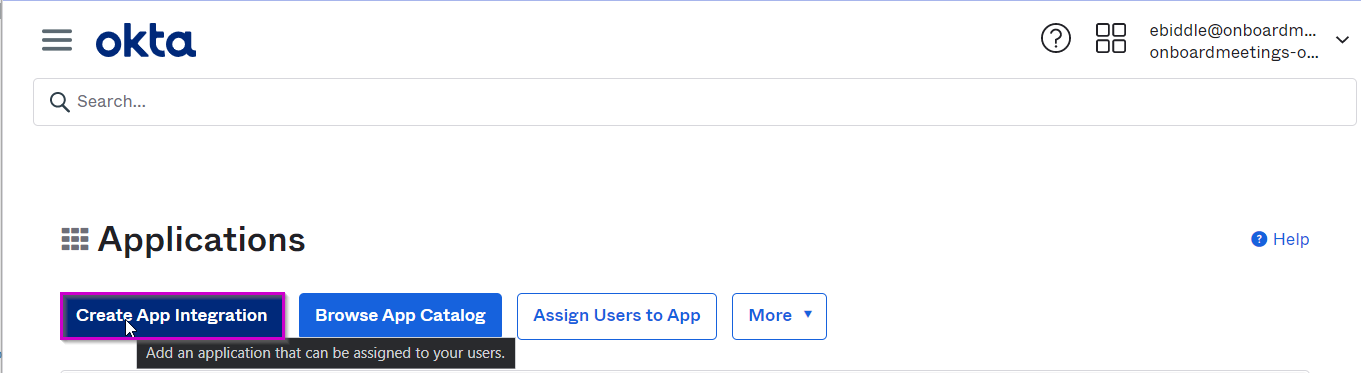Open the Help link
Image resolution: width=1361 pixels, height=373 pixels.
tap(1280, 239)
